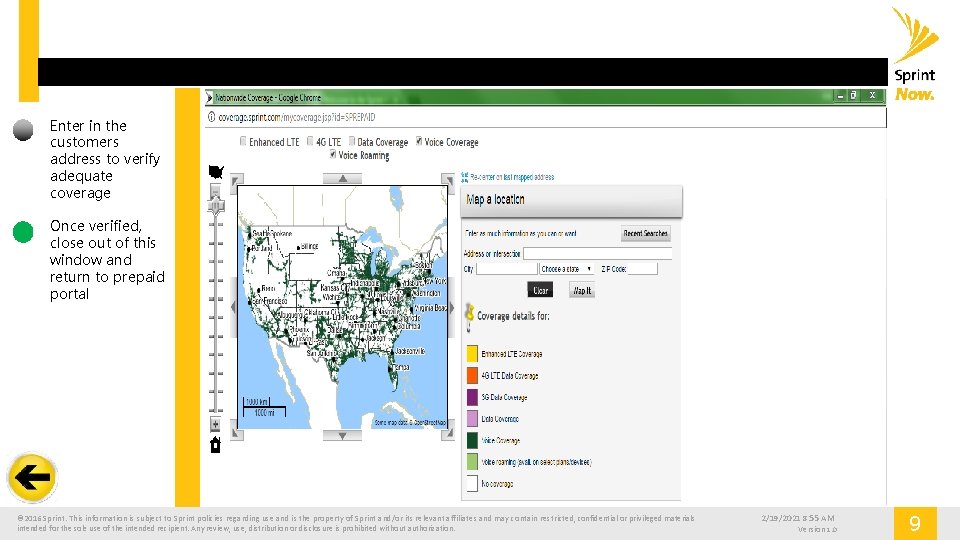
Task: Click the Address or intersection field
Action: click(598, 253)
